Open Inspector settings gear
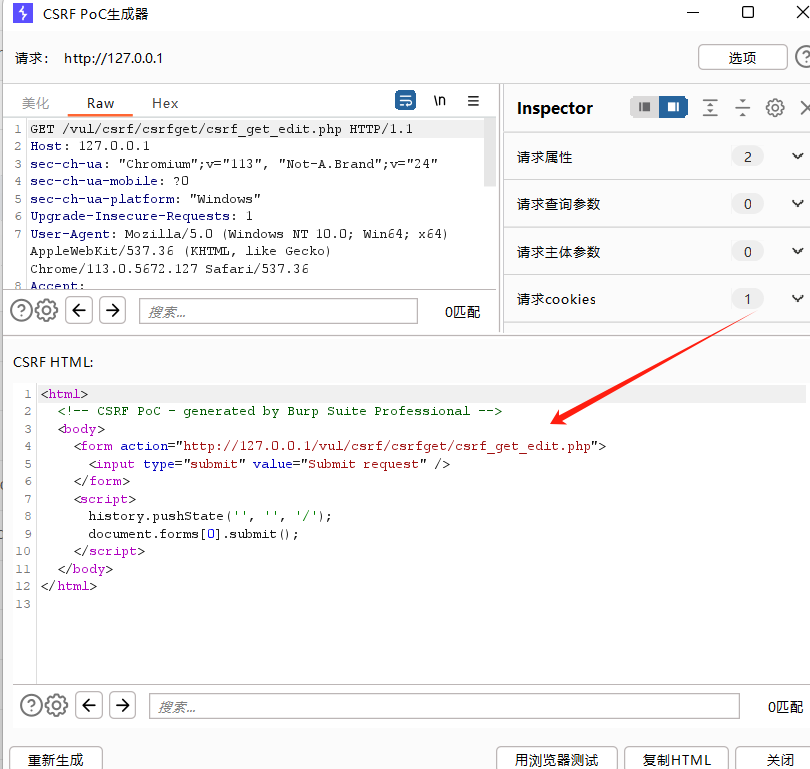This screenshot has height=769, width=810. (x=775, y=107)
